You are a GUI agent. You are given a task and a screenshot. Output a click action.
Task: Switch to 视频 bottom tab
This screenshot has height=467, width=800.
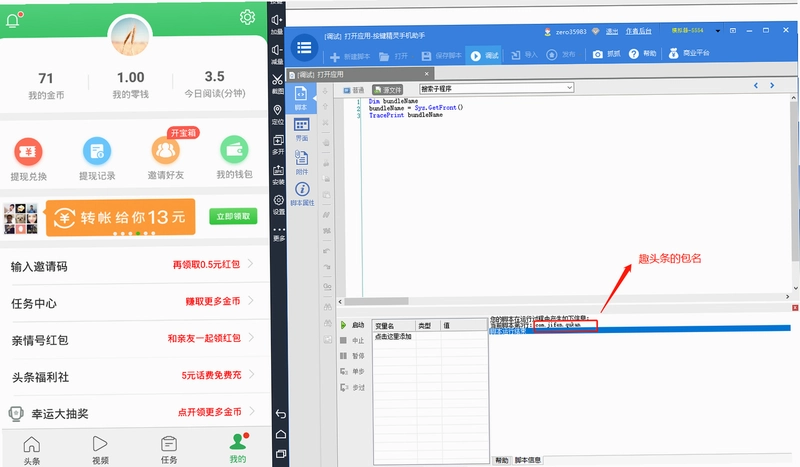[x=100, y=450]
